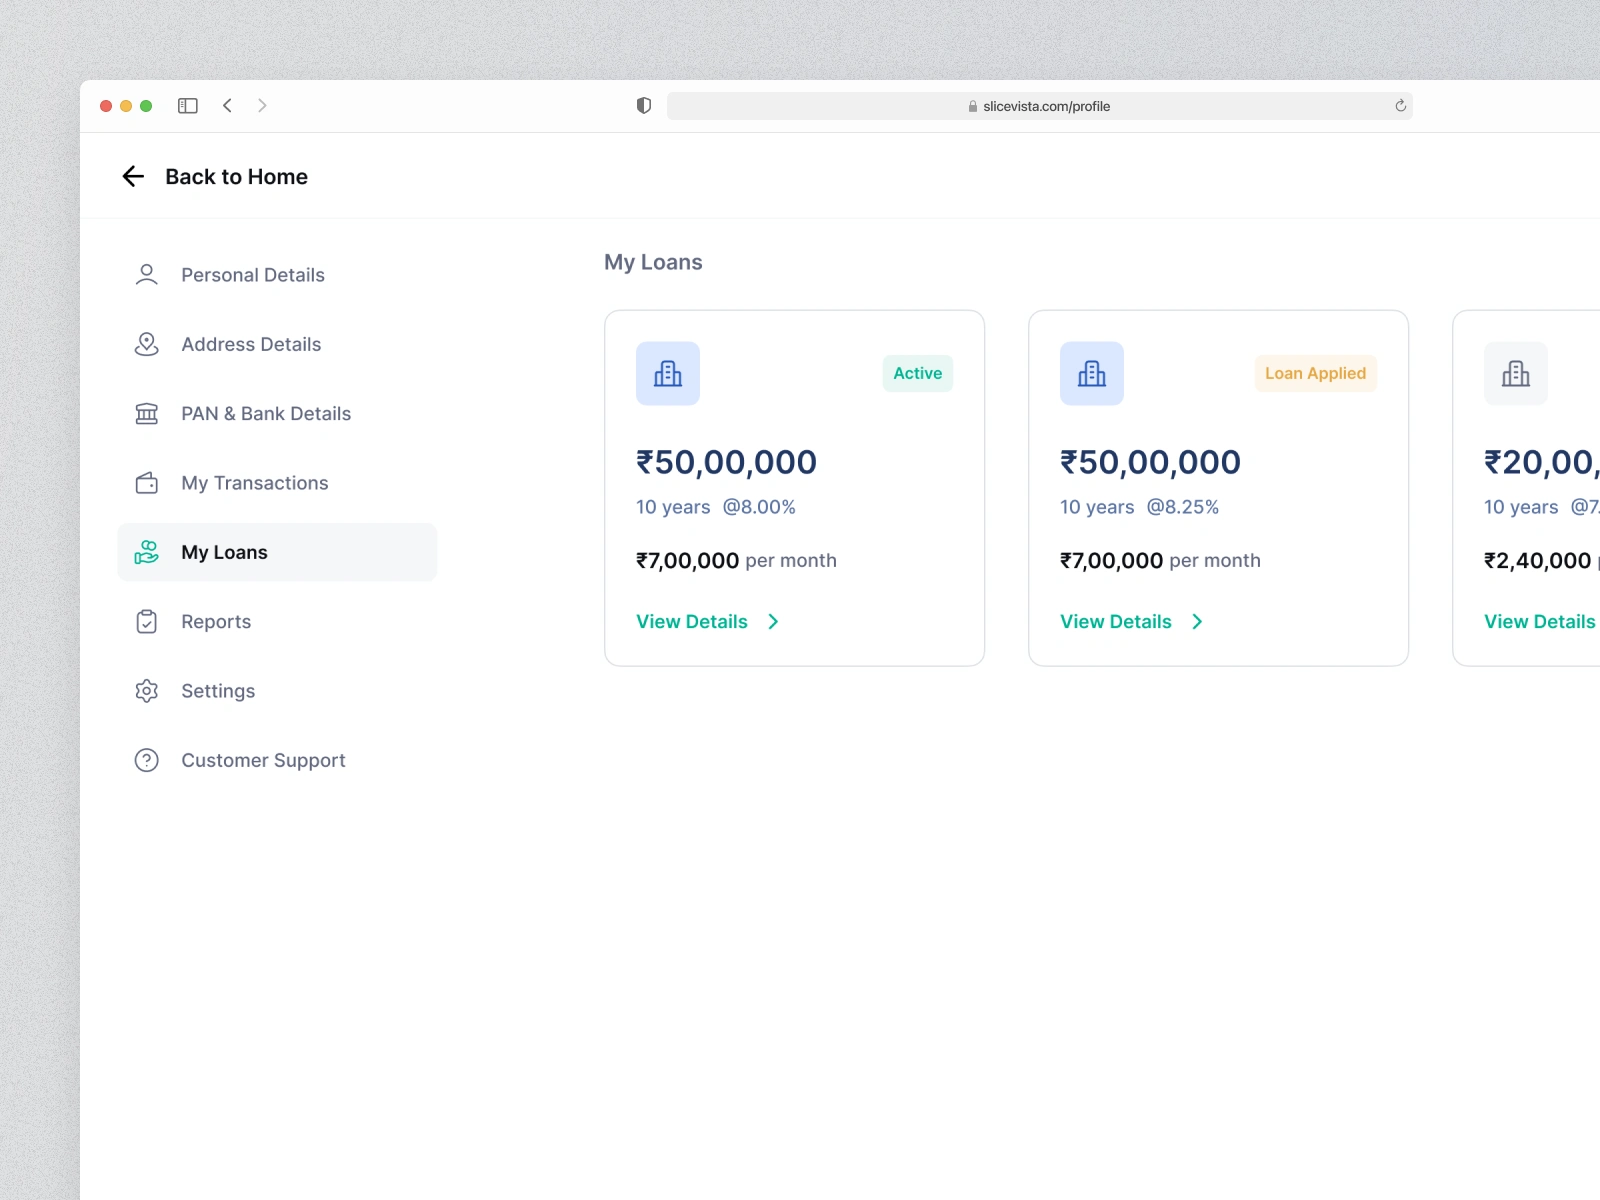This screenshot has width=1600, height=1200.
Task: Click the Loan Applied status badge
Action: (1316, 374)
